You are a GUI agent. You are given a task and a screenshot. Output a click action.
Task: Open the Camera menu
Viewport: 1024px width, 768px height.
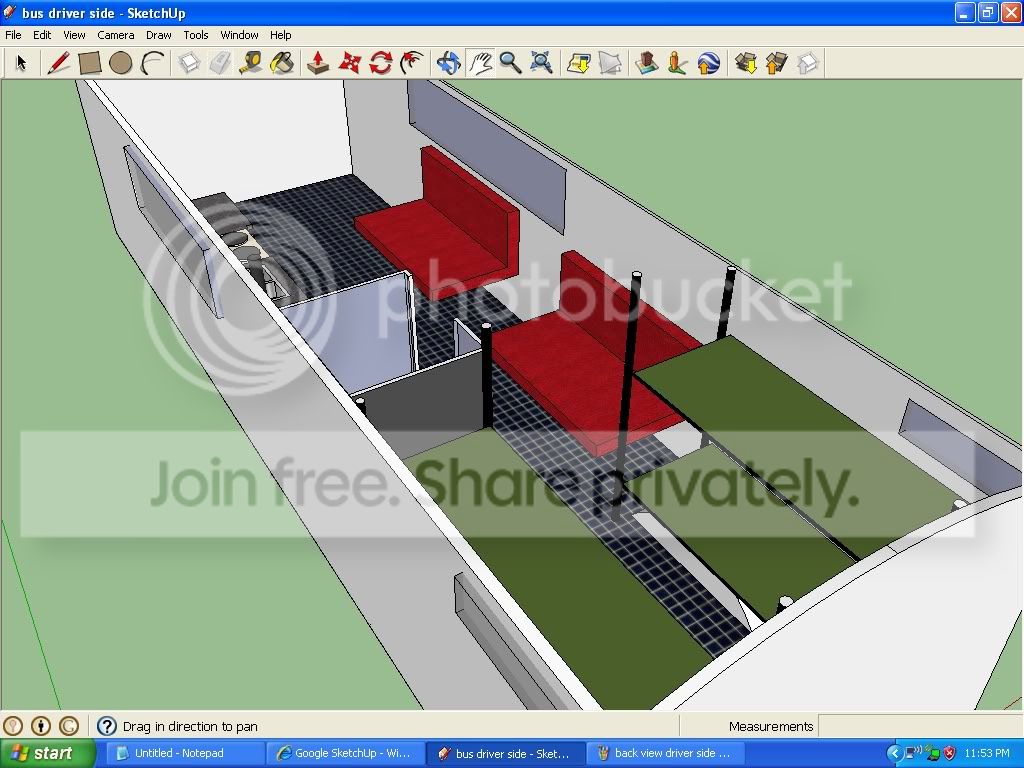coord(116,35)
